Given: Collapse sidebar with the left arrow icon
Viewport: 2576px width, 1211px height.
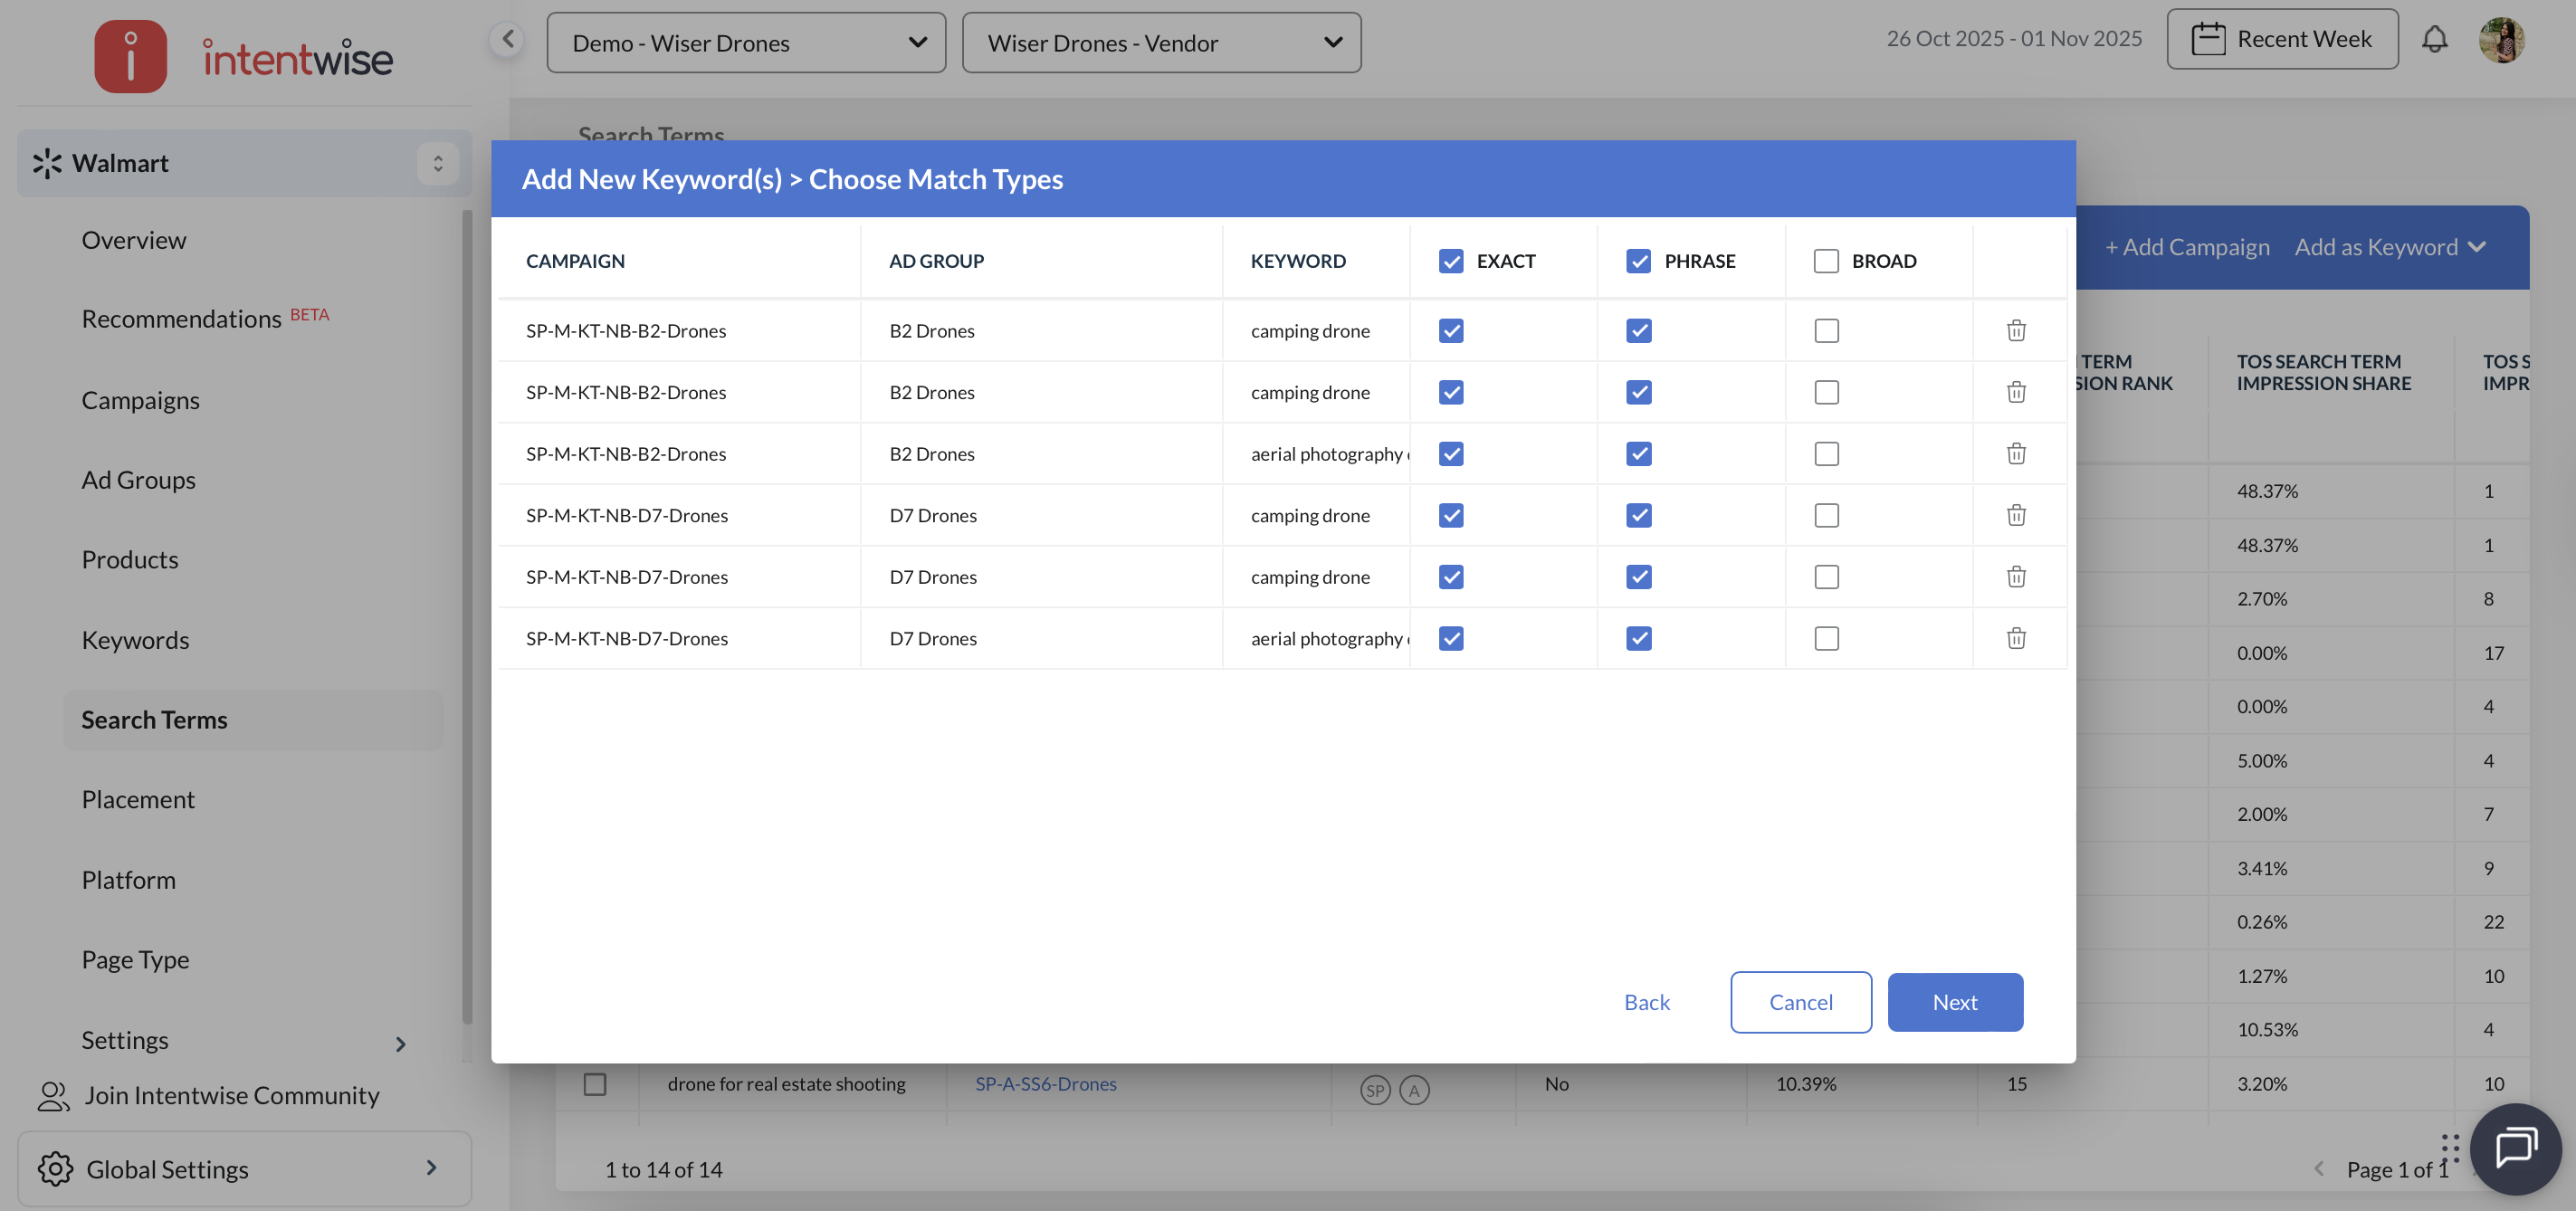Looking at the screenshot, I should 508,40.
